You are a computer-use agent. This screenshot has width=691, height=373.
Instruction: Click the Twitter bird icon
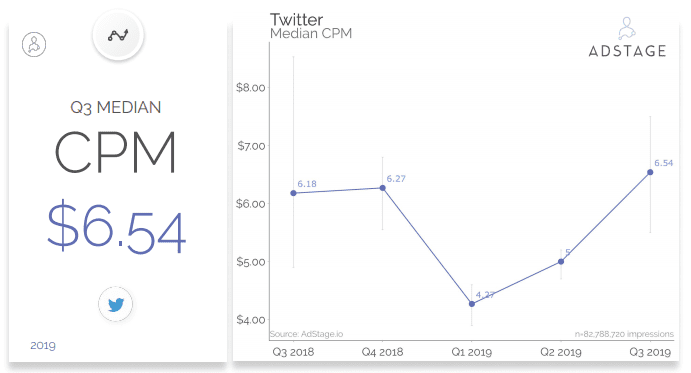[x=115, y=304]
